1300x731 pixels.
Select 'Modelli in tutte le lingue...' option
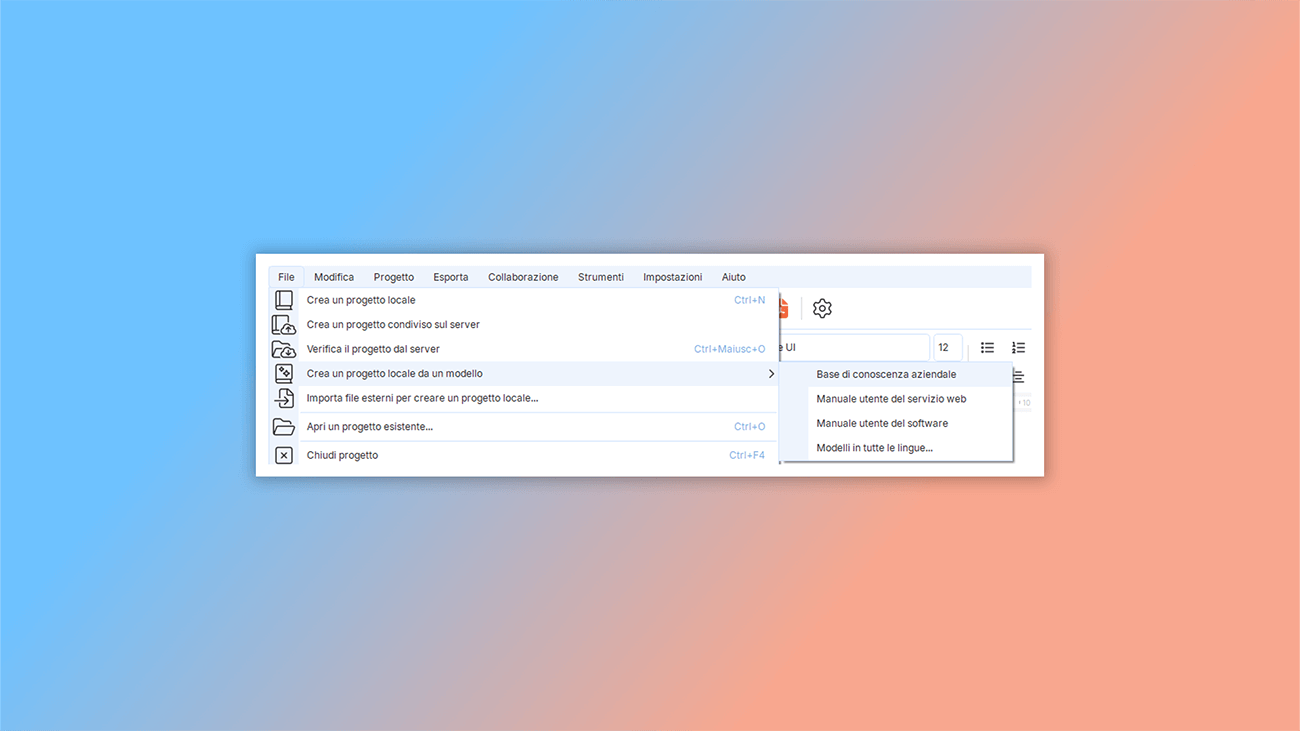tap(876, 447)
